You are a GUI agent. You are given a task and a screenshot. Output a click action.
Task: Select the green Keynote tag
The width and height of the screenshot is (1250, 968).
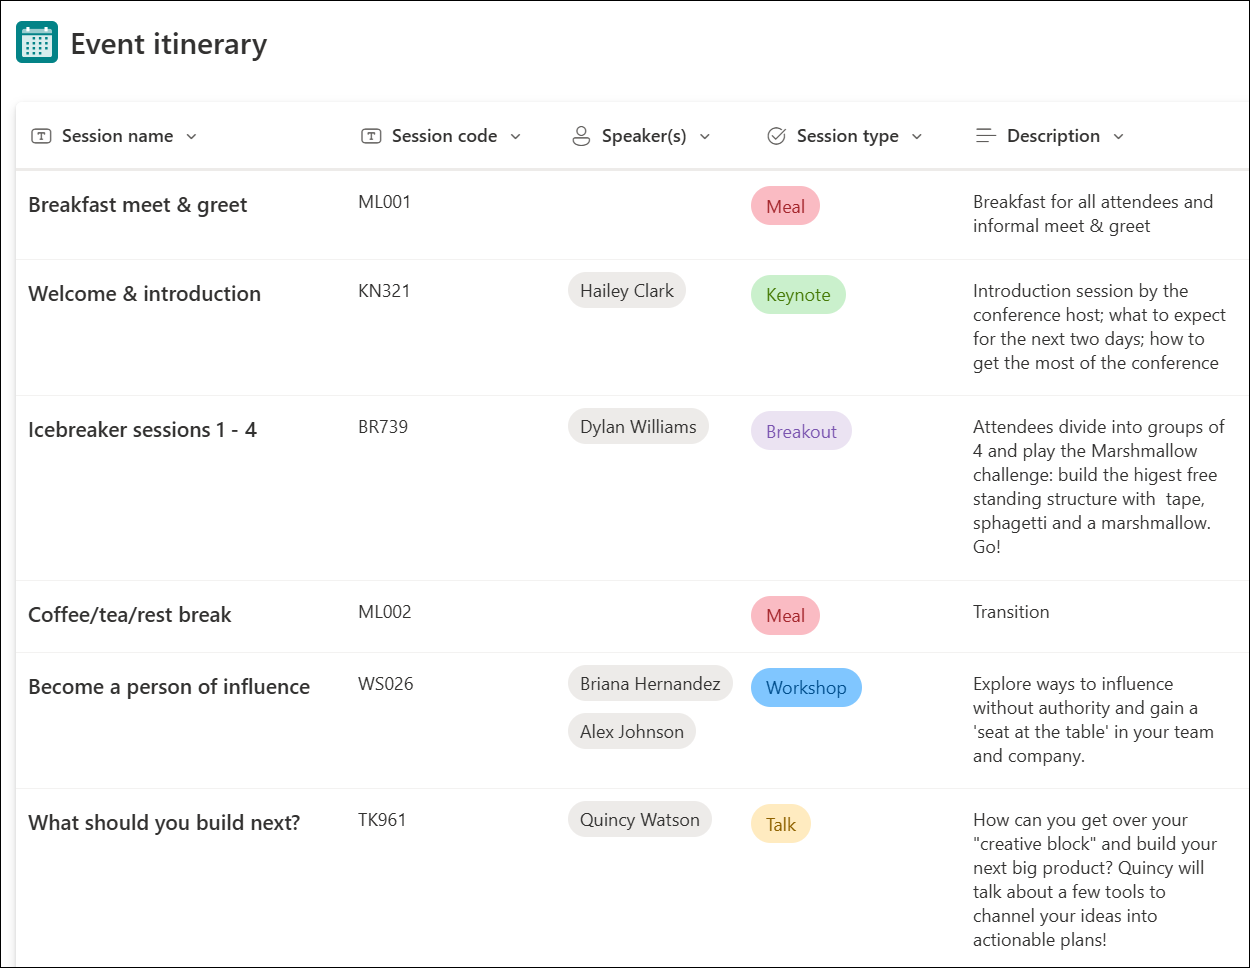click(798, 295)
